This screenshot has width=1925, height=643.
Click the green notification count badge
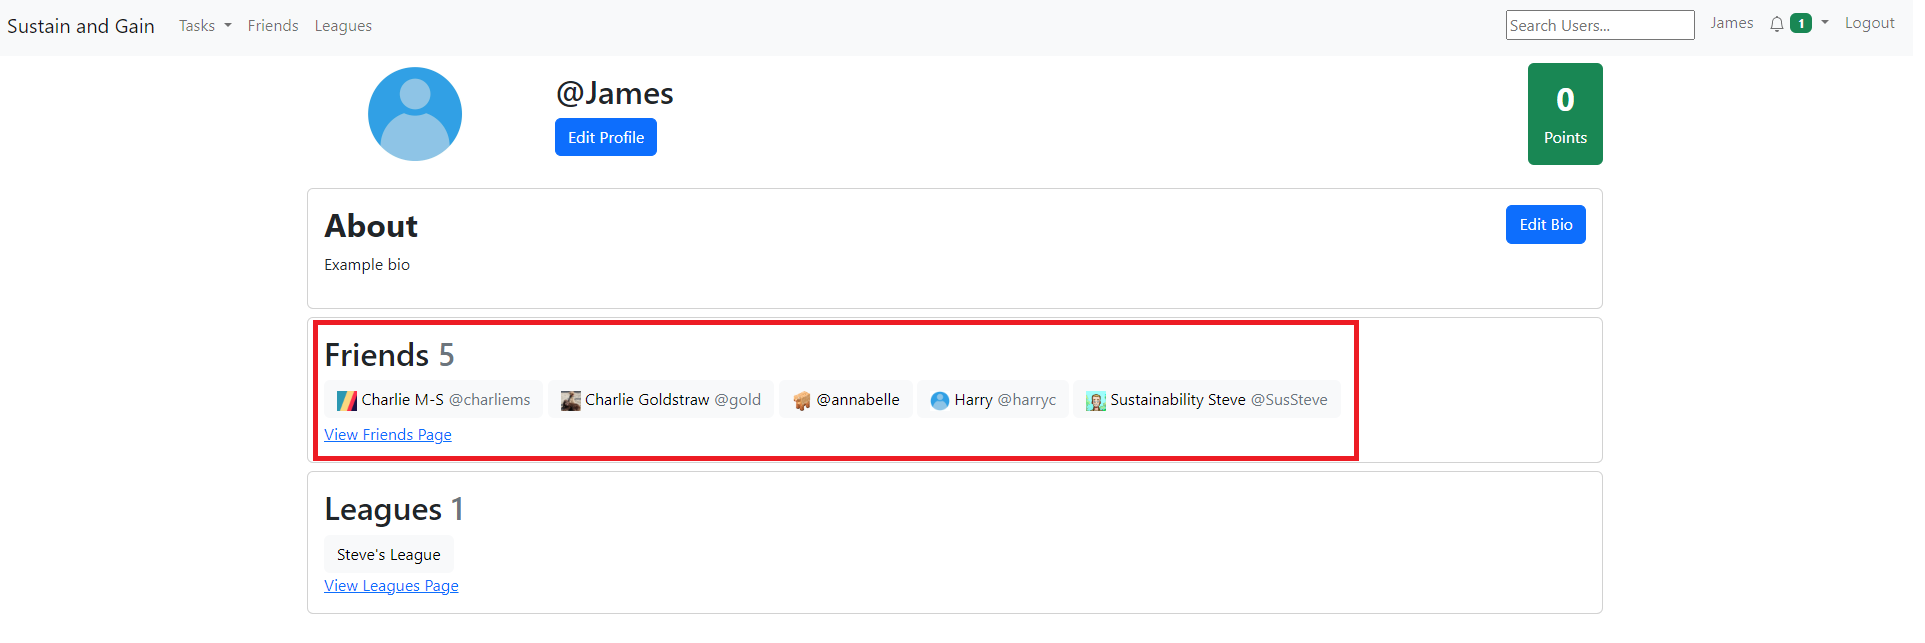click(1800, 24)
